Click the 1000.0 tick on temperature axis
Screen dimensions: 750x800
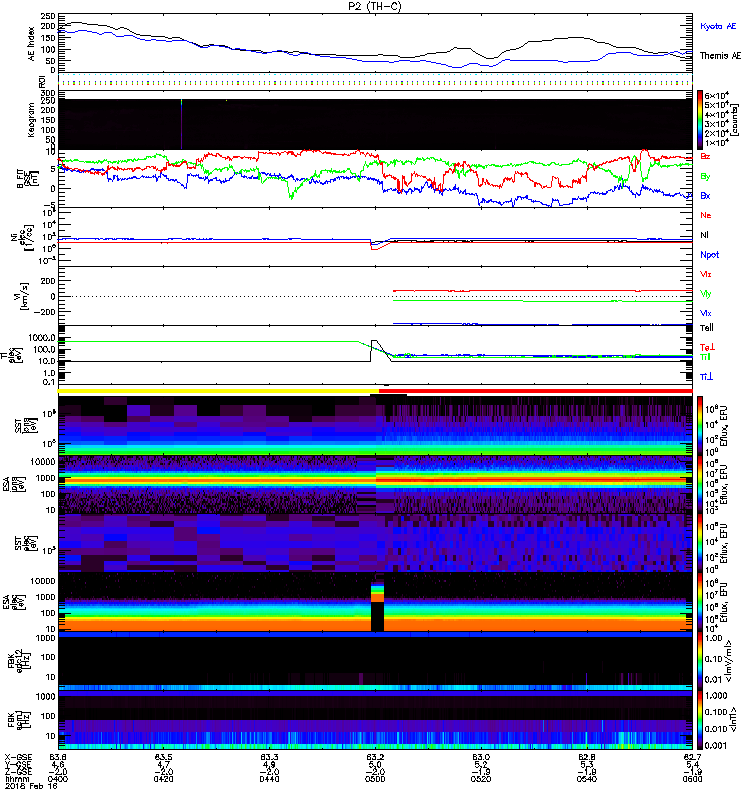click(42, 338)
